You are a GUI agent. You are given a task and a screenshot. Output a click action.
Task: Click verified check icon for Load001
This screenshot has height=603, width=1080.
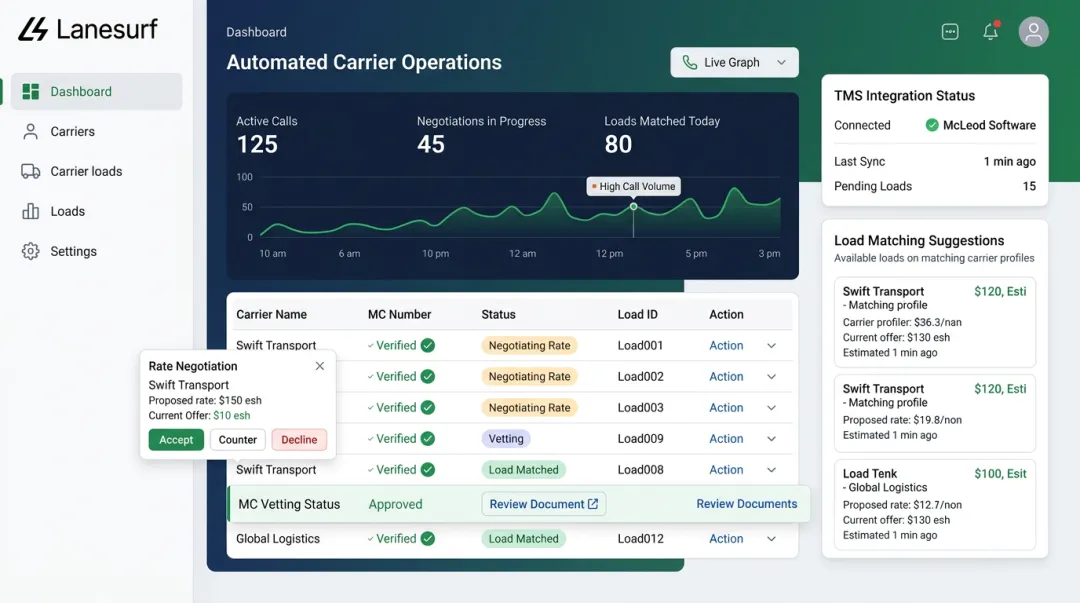(428, 345)
